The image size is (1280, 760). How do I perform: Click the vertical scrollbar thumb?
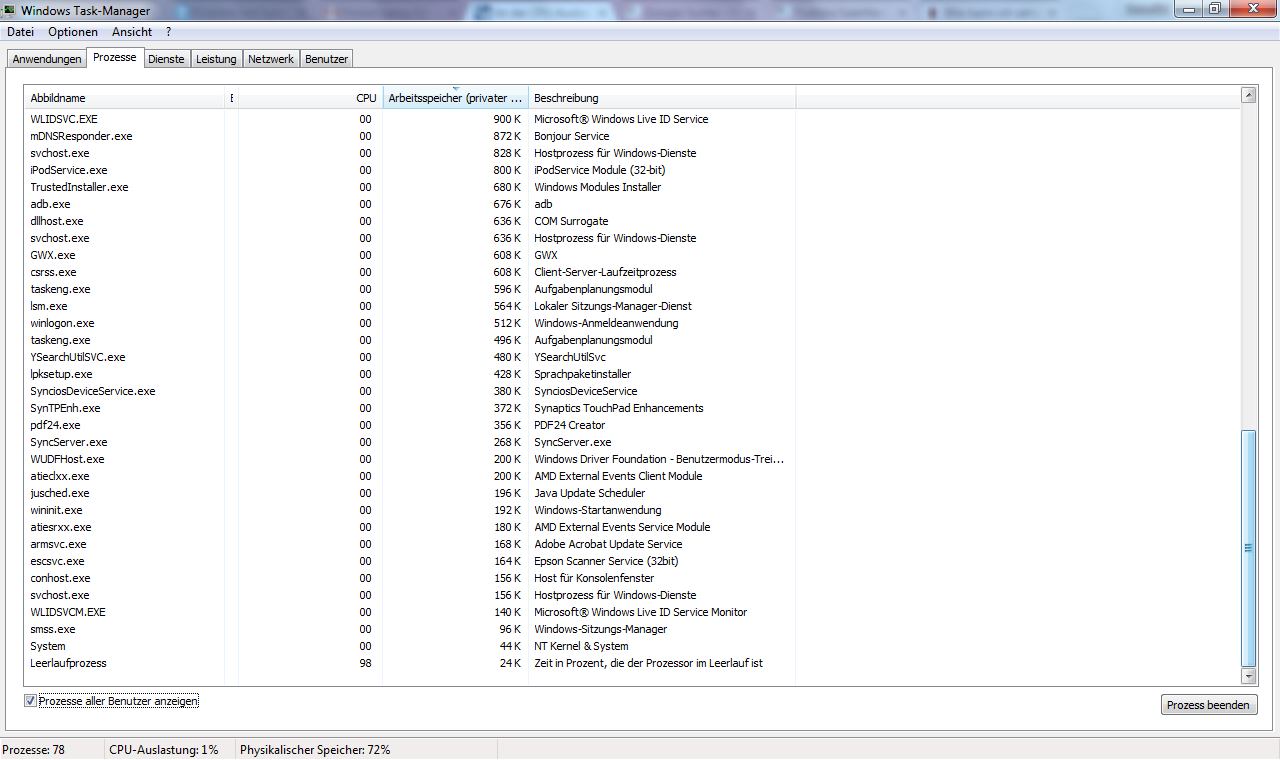click(x=1248, y=548)
